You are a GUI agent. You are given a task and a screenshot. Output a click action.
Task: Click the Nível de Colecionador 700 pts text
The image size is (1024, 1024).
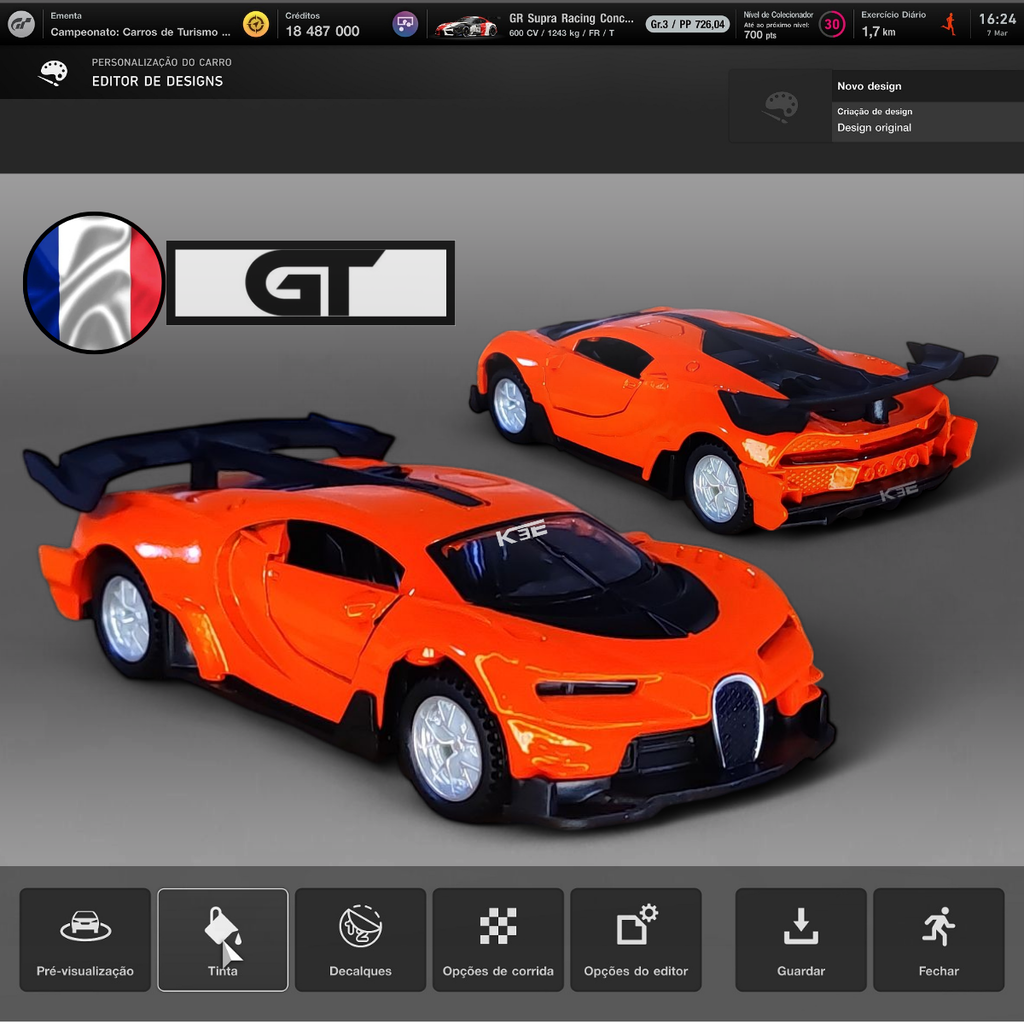[778, 25]
